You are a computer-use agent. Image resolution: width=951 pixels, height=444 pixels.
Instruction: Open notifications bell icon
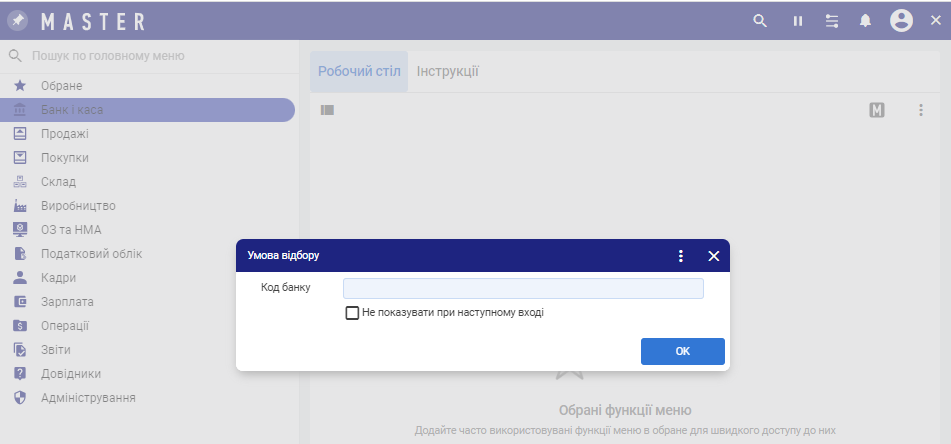(x=865, y=21)
